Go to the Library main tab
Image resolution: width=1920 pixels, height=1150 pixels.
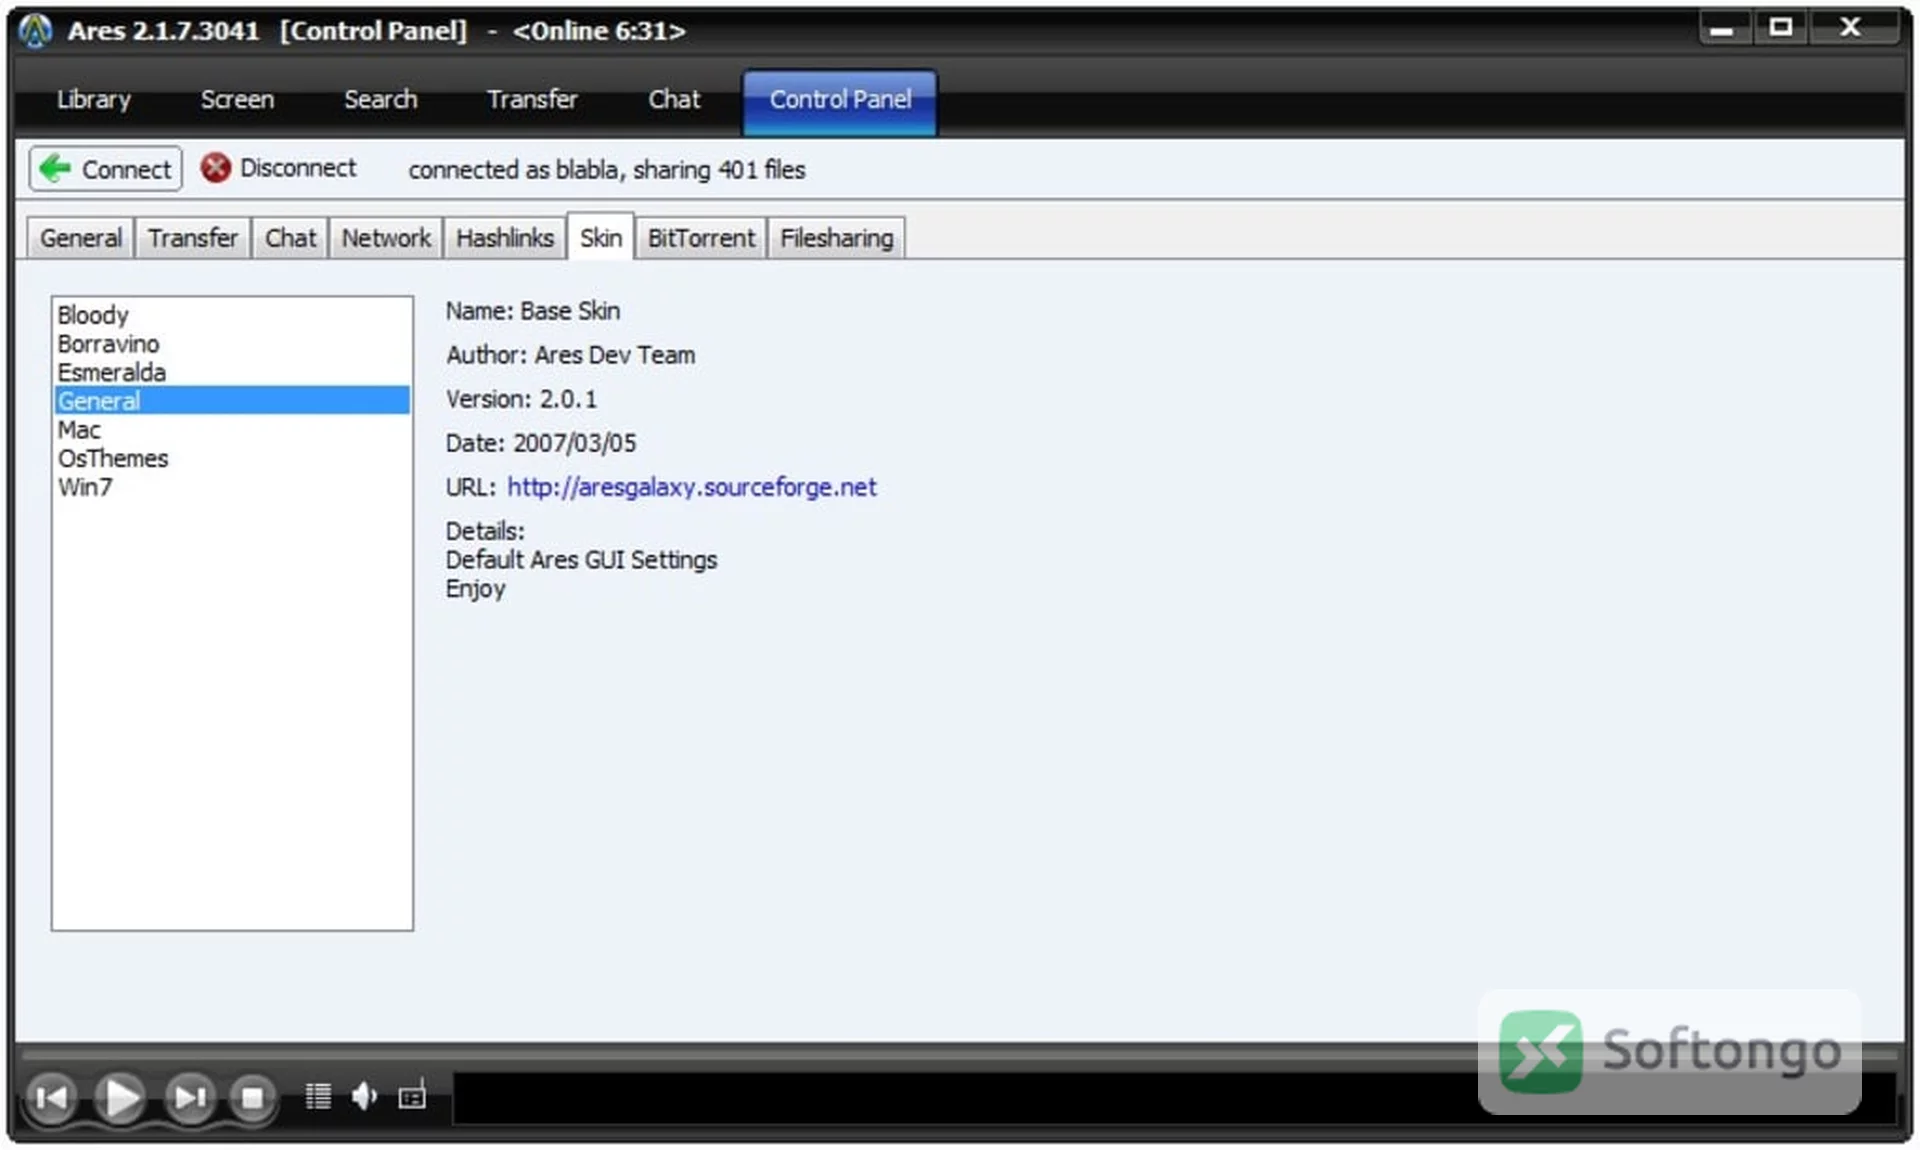tap(93, 99)
